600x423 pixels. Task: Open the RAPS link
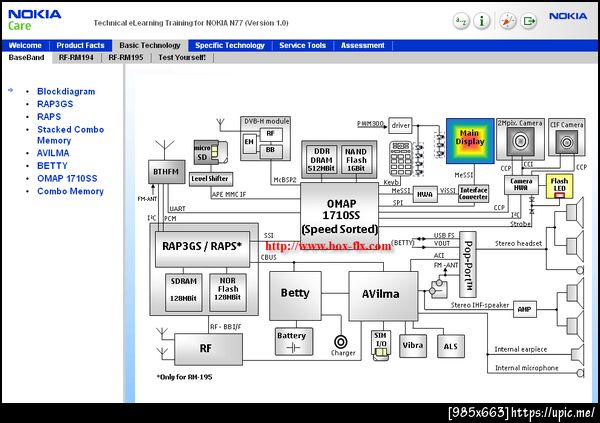tap(49, 117)
